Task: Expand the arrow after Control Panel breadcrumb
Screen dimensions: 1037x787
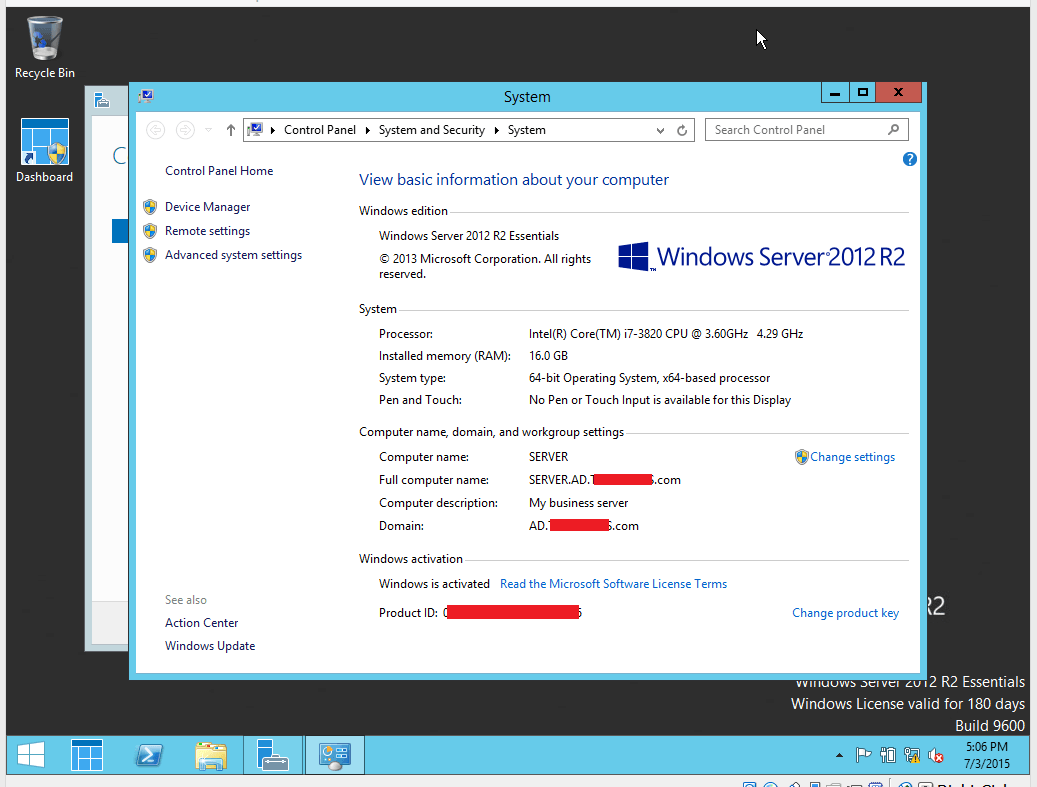Action: tap(368, 130)
